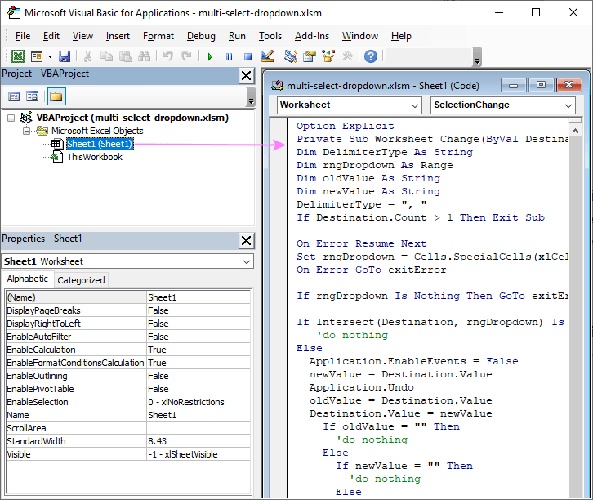Run the macro with the green play icon
The image size is (593, 500).
pyautogui.click(x=210, y=57)
